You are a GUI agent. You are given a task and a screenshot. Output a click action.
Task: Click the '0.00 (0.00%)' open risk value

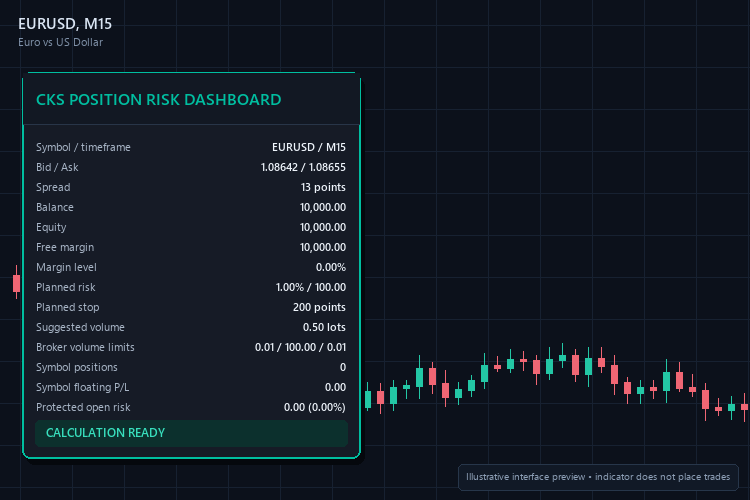315,408
